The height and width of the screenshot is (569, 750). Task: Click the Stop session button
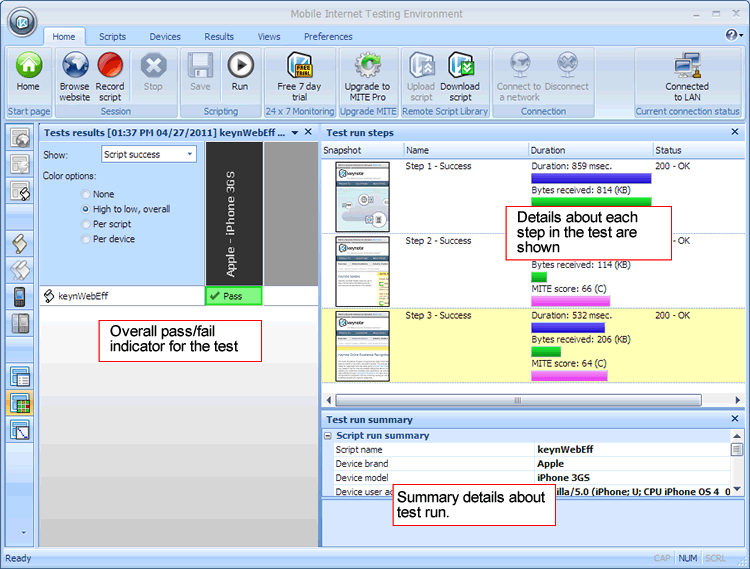pos(153,72)
